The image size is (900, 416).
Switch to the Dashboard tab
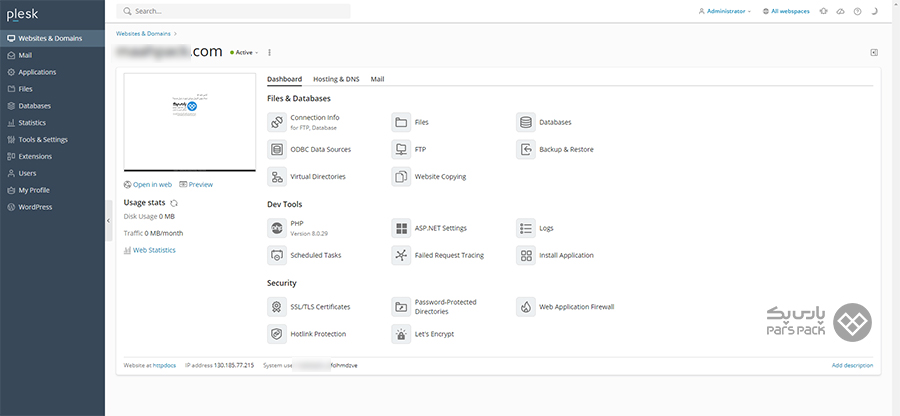pyautogui.click(x=285, y=79)
